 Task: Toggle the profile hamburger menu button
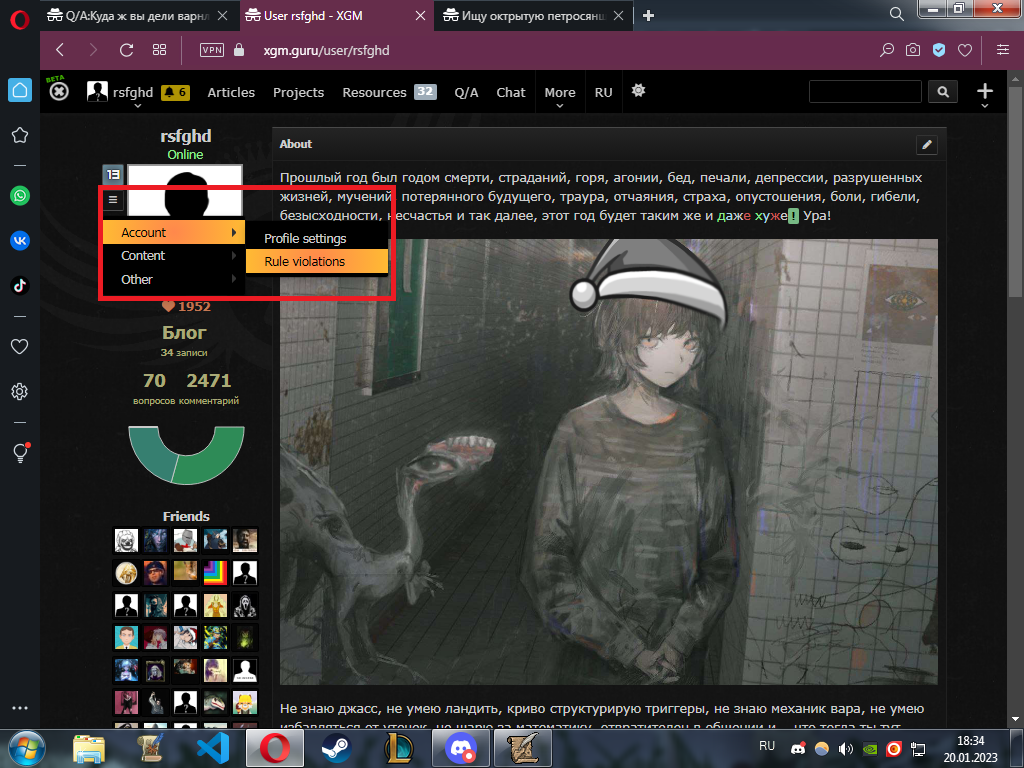click(113, 200)
